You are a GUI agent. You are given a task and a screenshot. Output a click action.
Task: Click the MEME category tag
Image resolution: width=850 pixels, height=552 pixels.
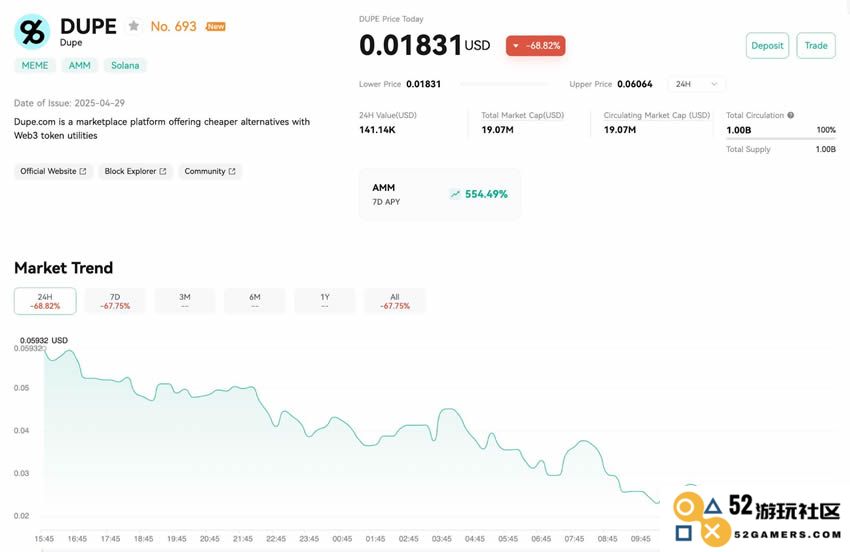point(35,65)
